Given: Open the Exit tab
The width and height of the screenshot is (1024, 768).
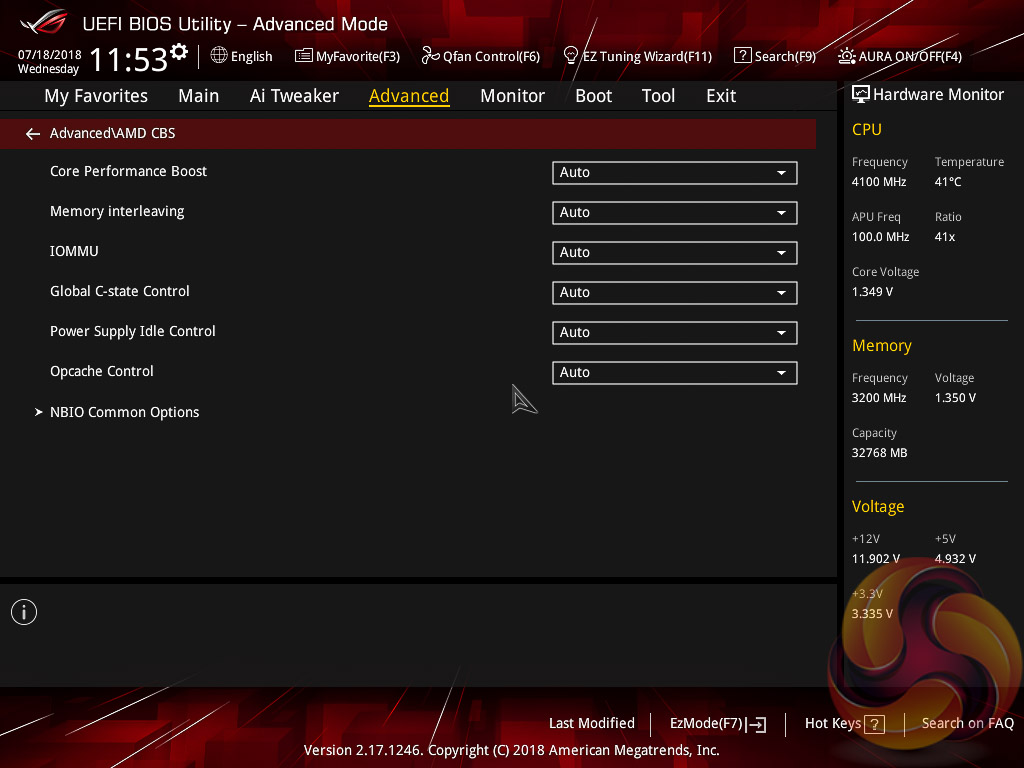Looking at the screenshot, I should tap(721, 96).
